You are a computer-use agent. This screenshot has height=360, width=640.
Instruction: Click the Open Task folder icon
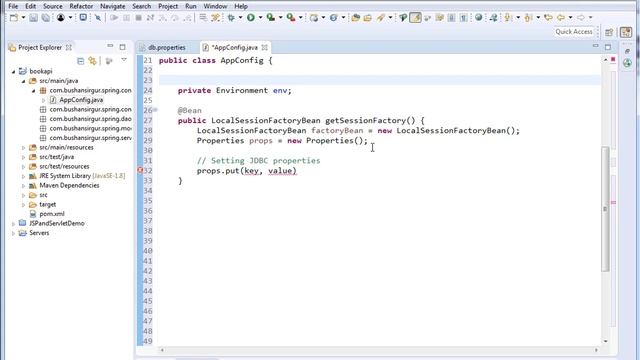click(x=367, y=18)
